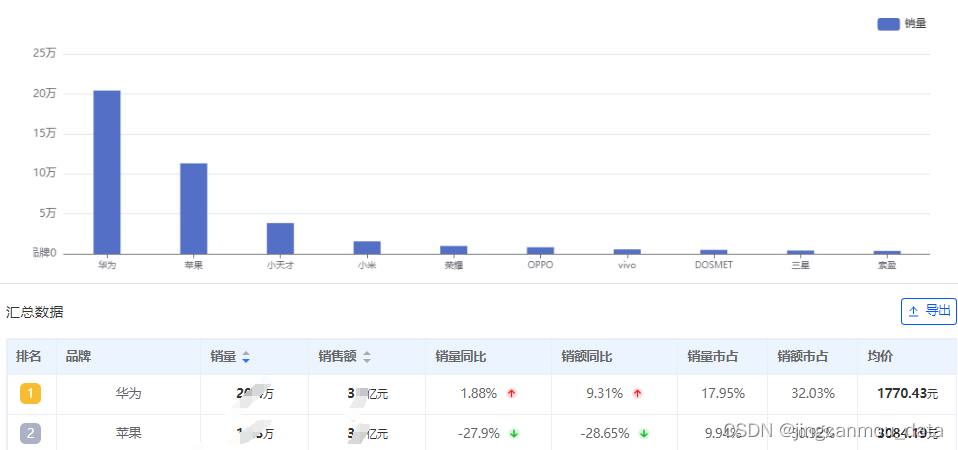Image resolution: width=958 pixels, height=450 pixels.
Task: Click the green down arrow beside -27.9%
Action: 514,434
